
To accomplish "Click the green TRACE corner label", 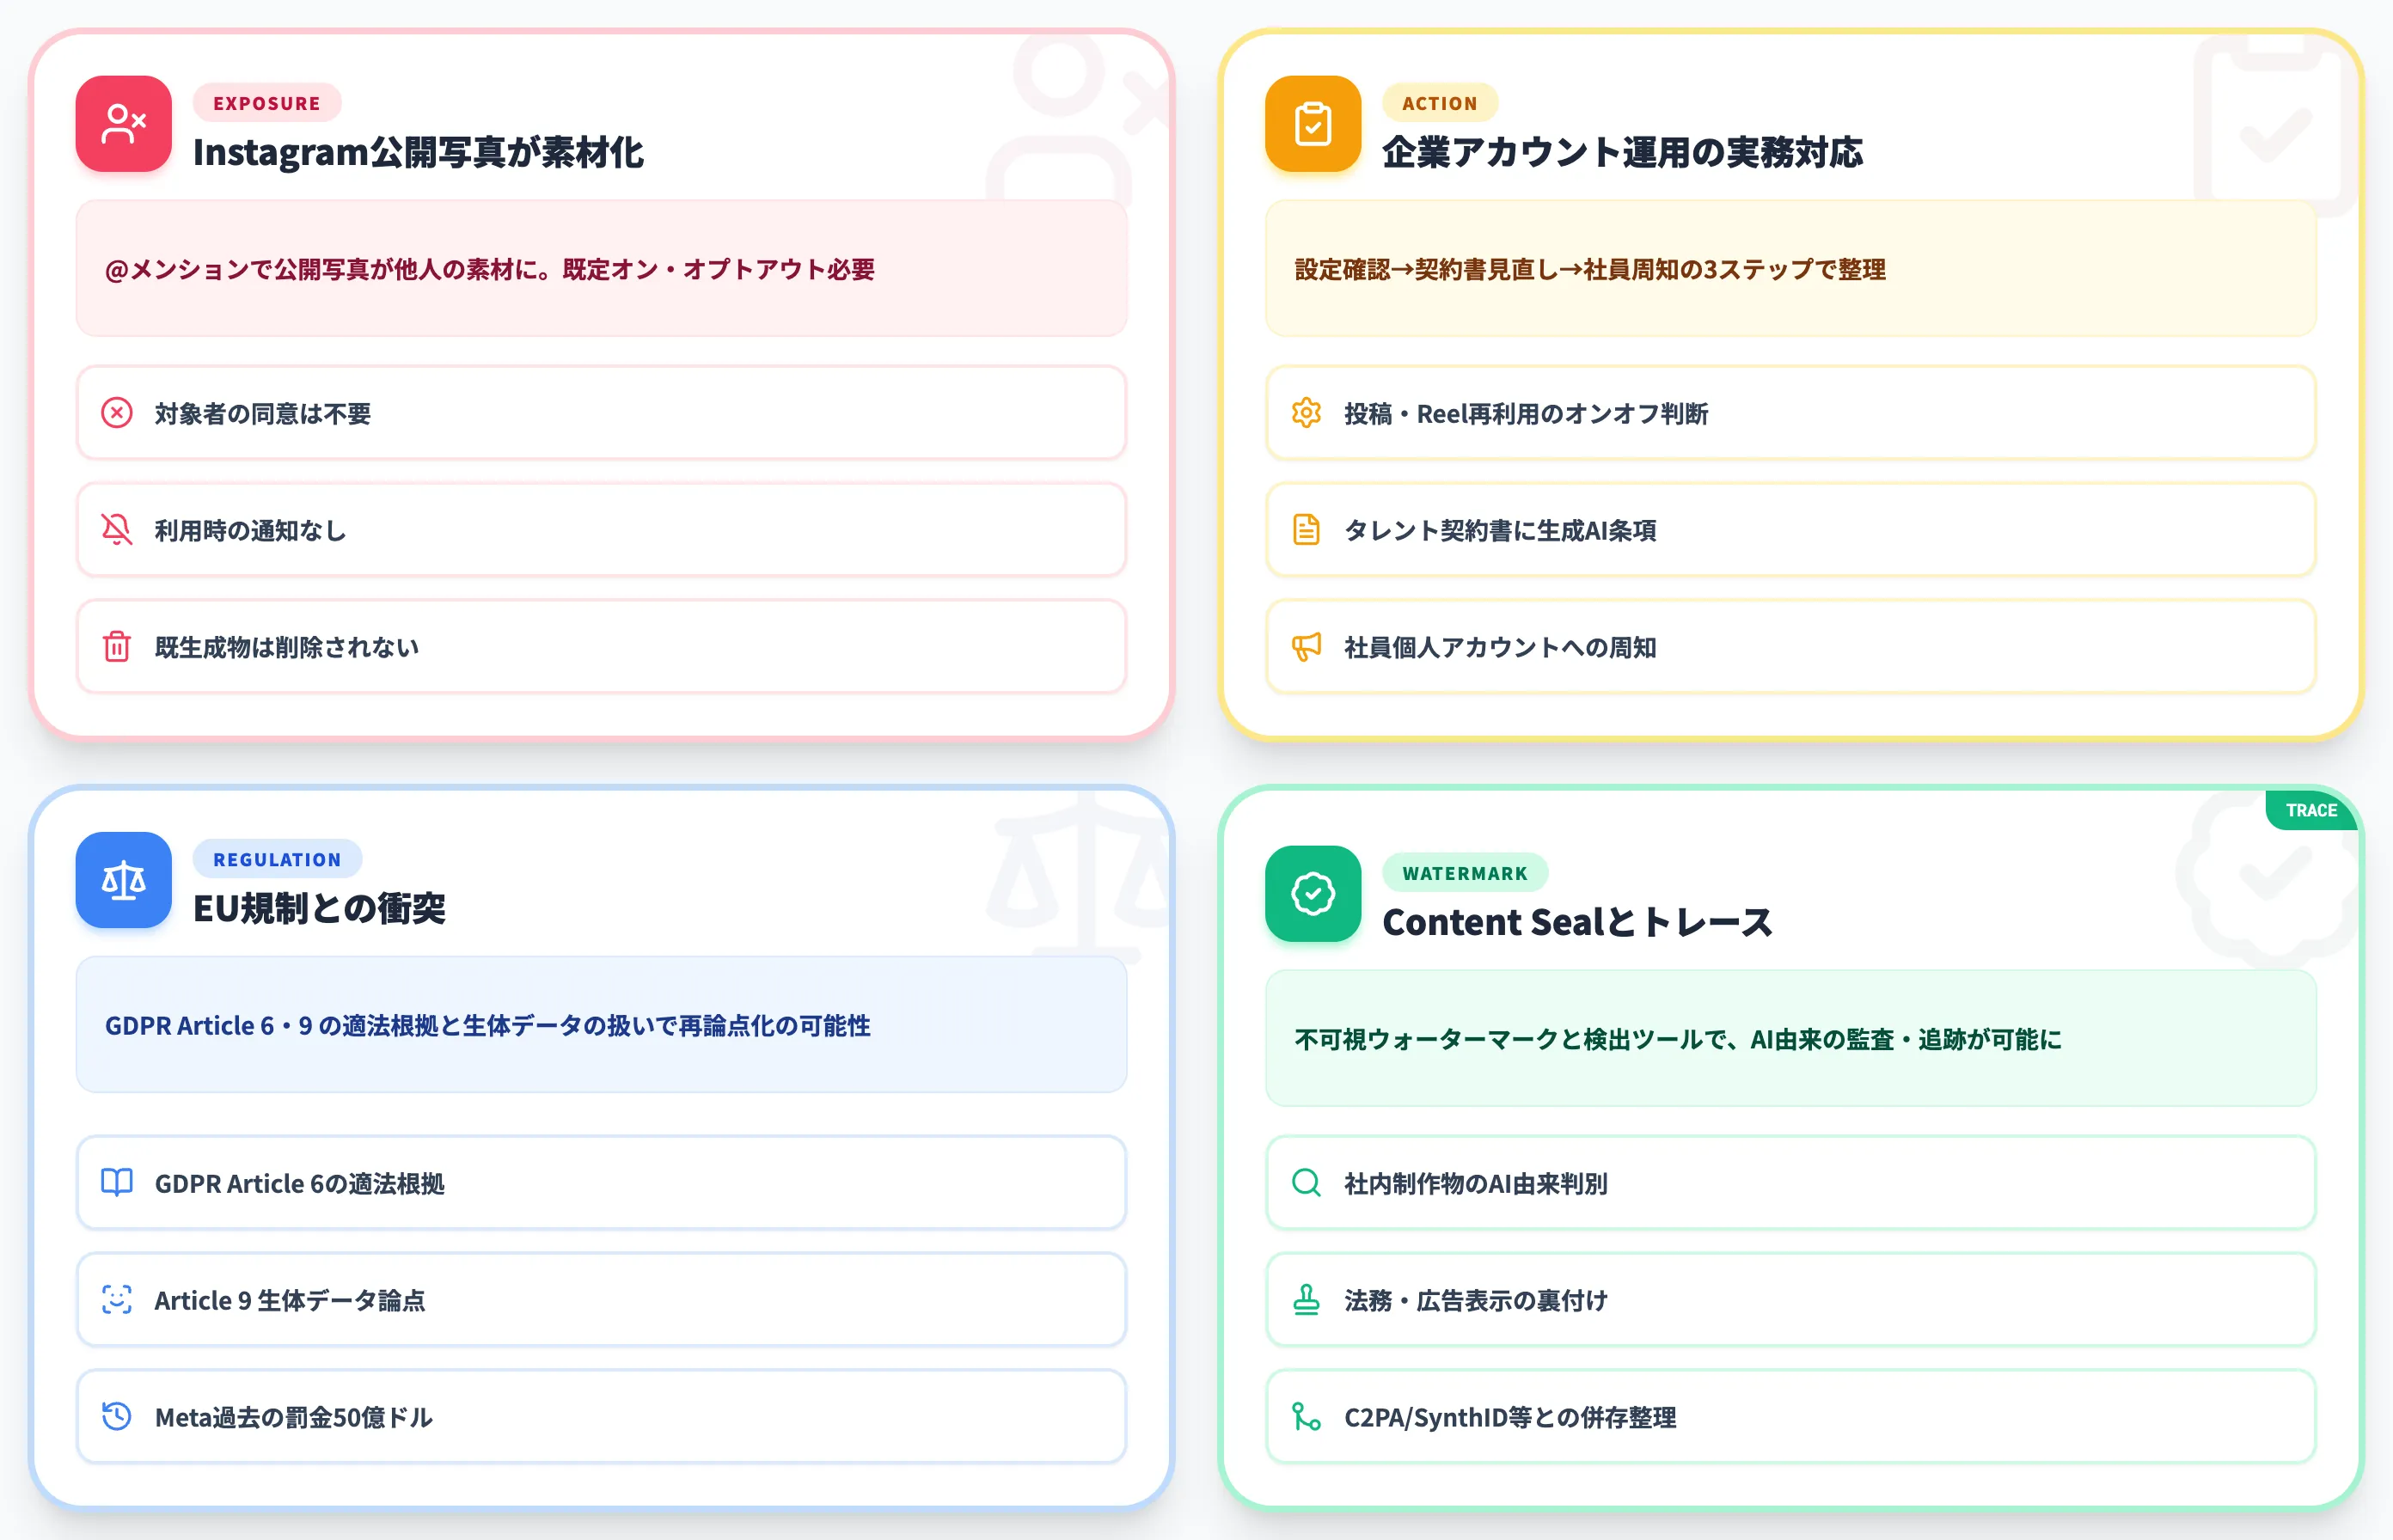I will pyautogui.click(x=2311, y=810).
